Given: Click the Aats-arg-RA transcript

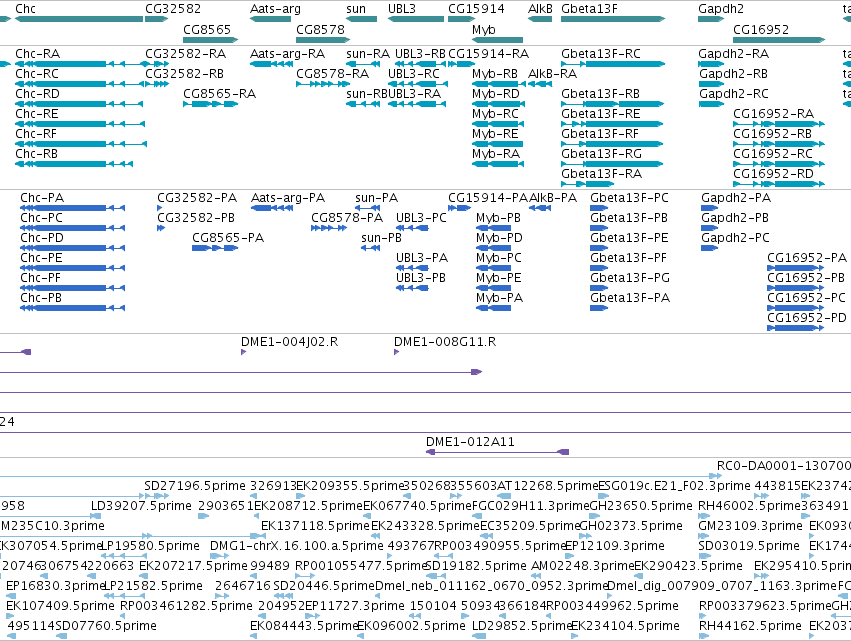Looking at the screenshot, I should click(x=271, y=64).
